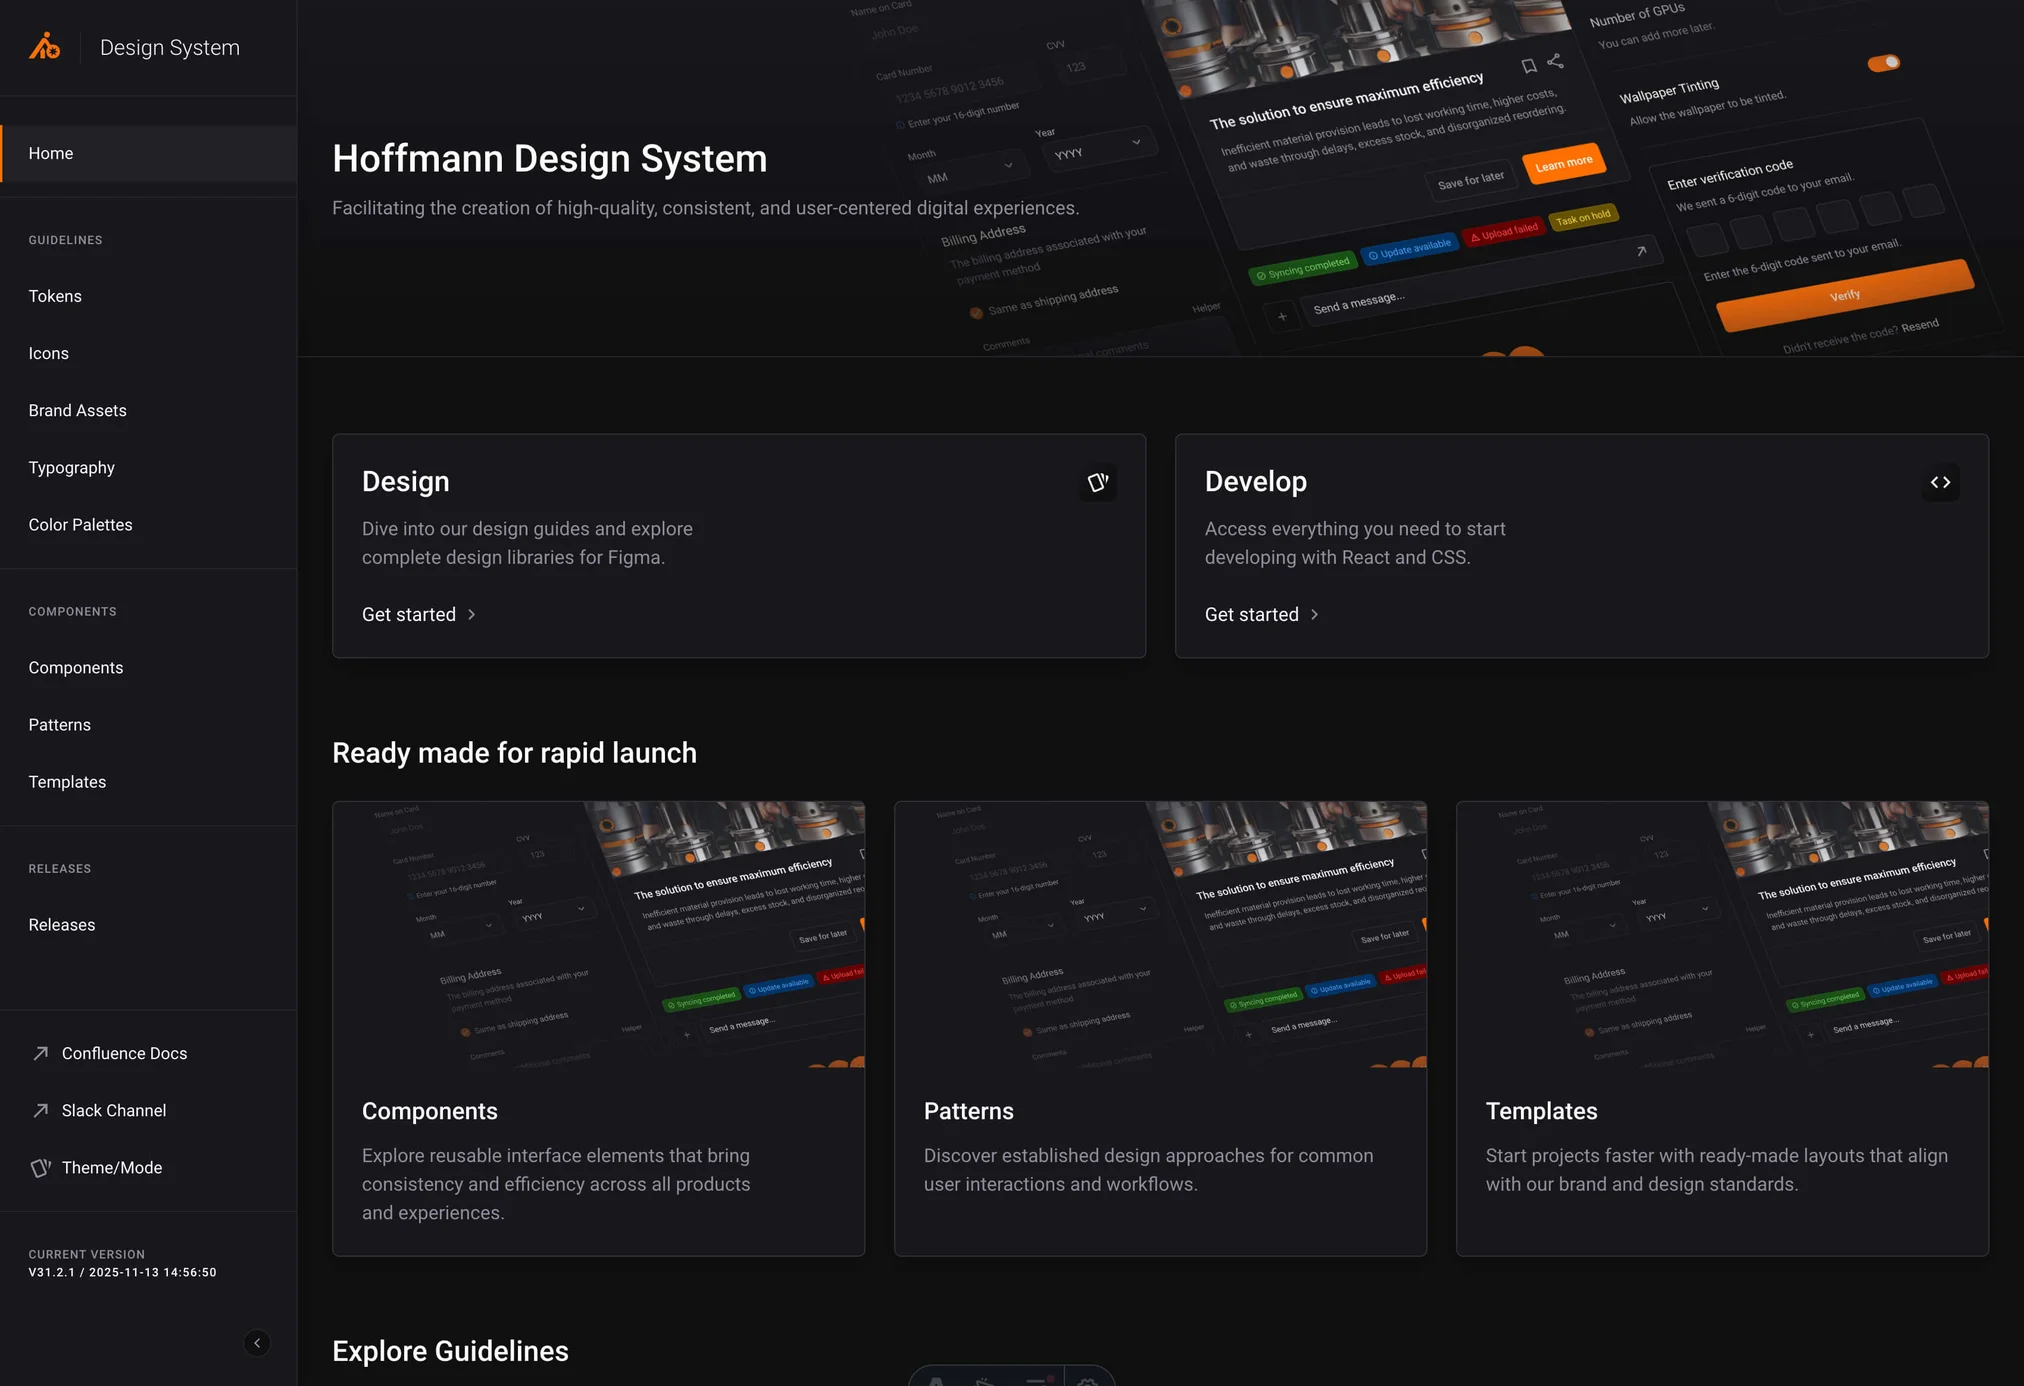Open Tokens under Guidelines
Image resolution: width=2024 pixels, height=1386 pixels.
tap(55, 296)
